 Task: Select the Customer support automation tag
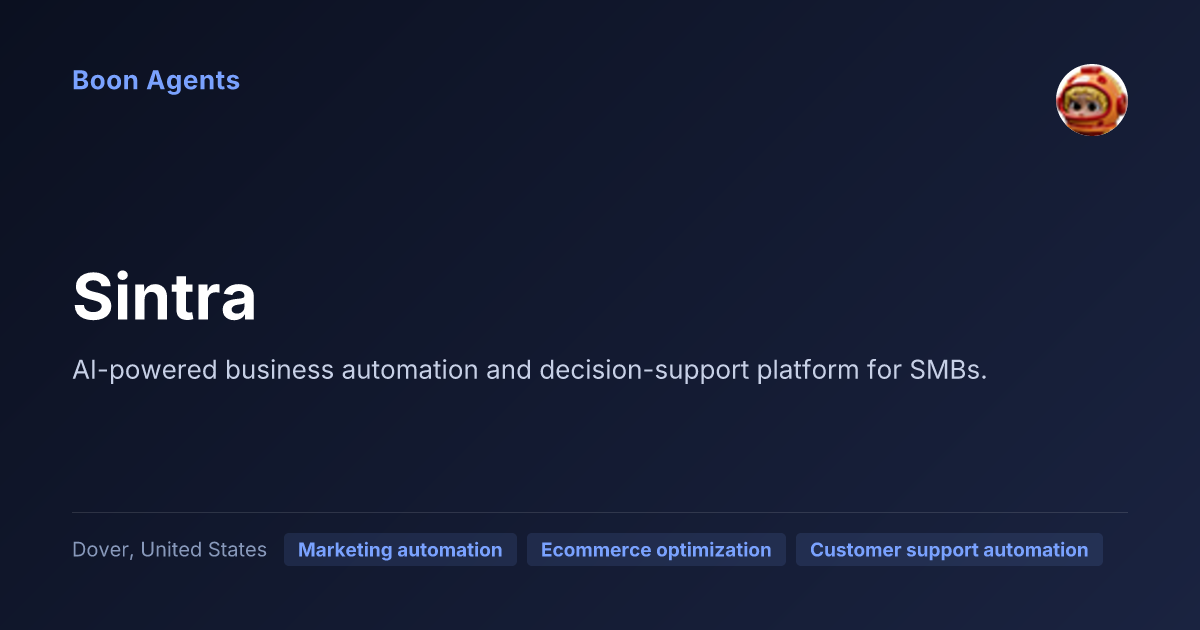949,550
